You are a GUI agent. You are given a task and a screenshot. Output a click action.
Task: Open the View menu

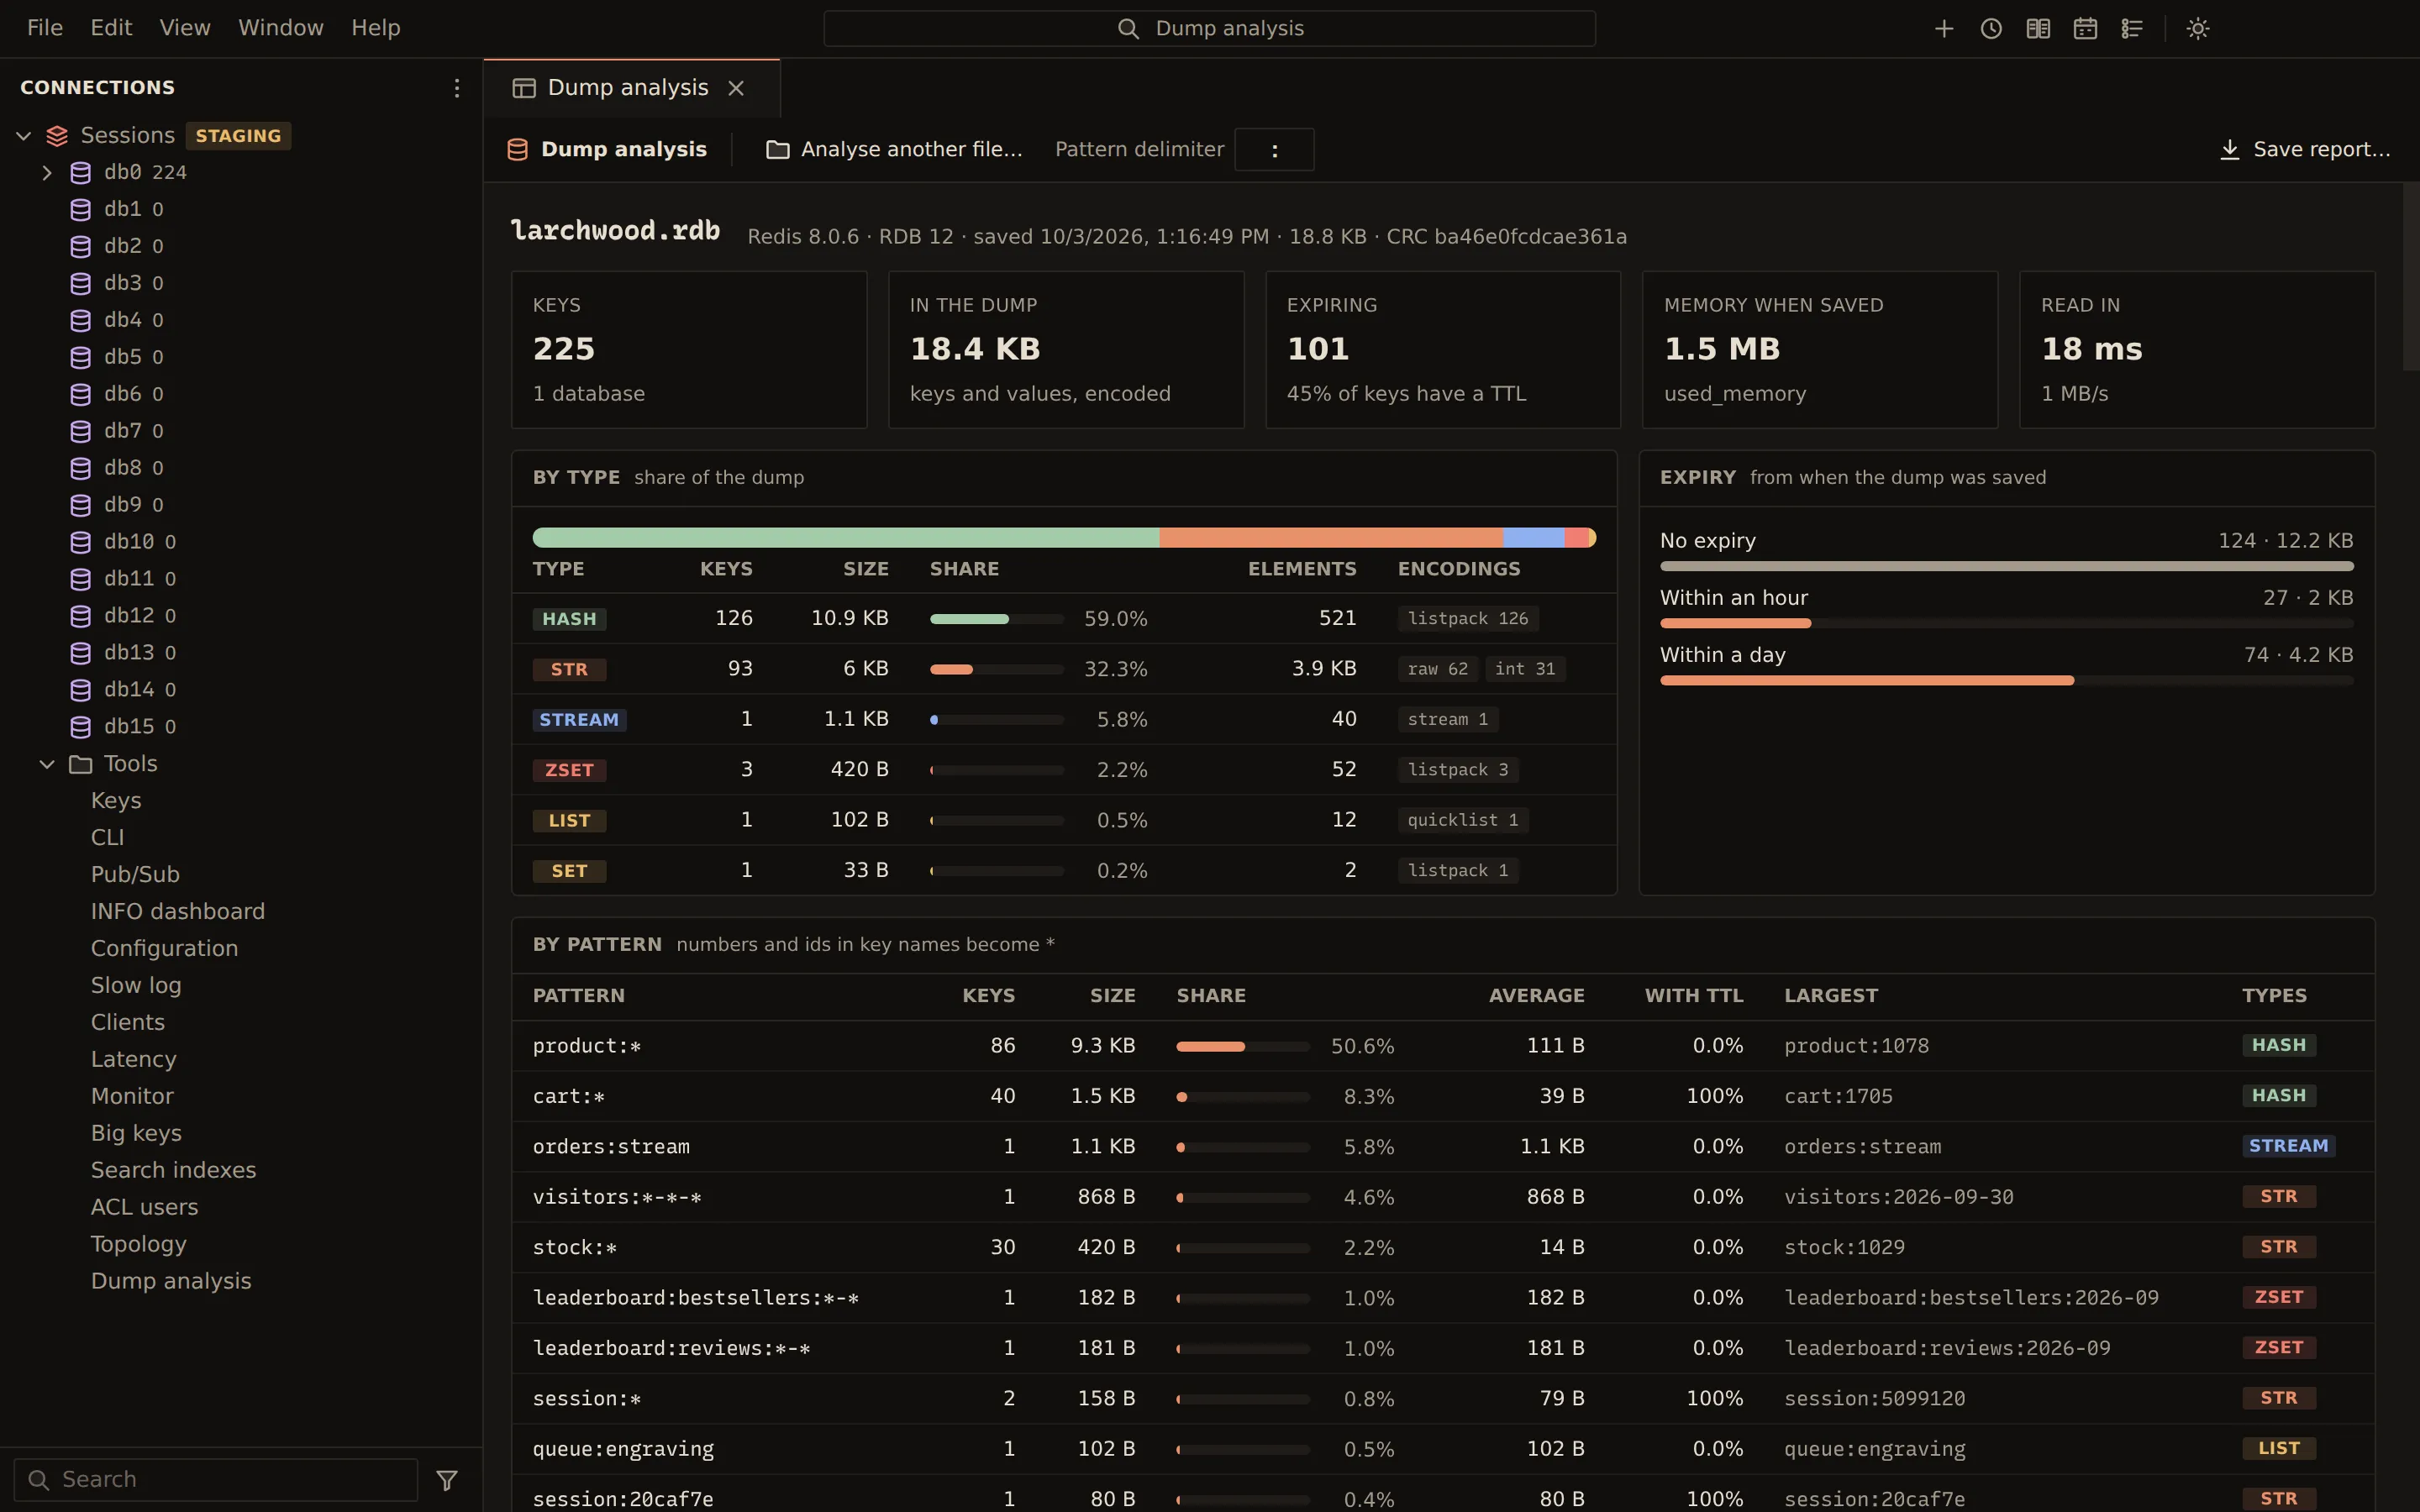185,28
